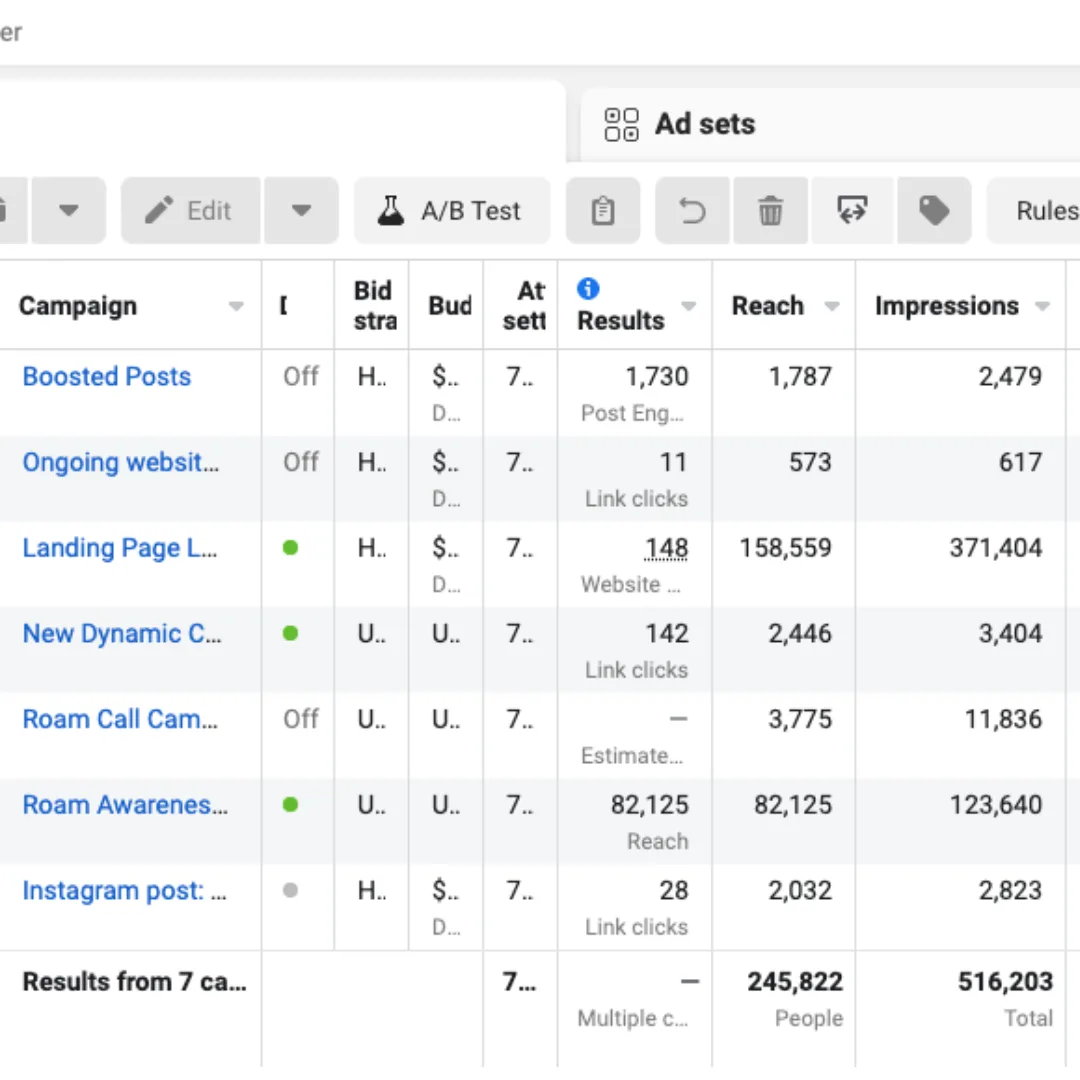Screen dimensions: 1080x1080
Task: Click the clipboard duplicate icon
Action: pos(602,210)
